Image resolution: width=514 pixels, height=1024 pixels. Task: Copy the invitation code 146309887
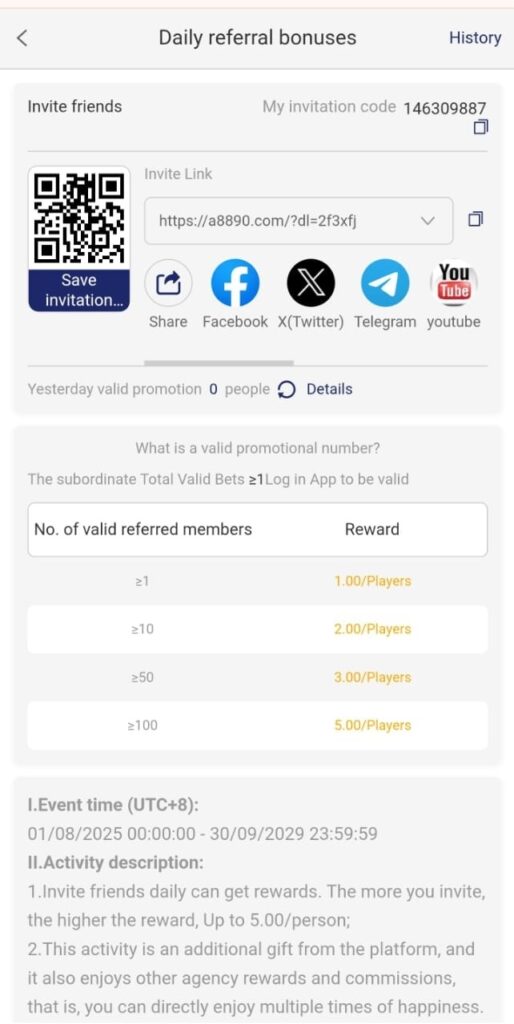click(x=481, y=127)
